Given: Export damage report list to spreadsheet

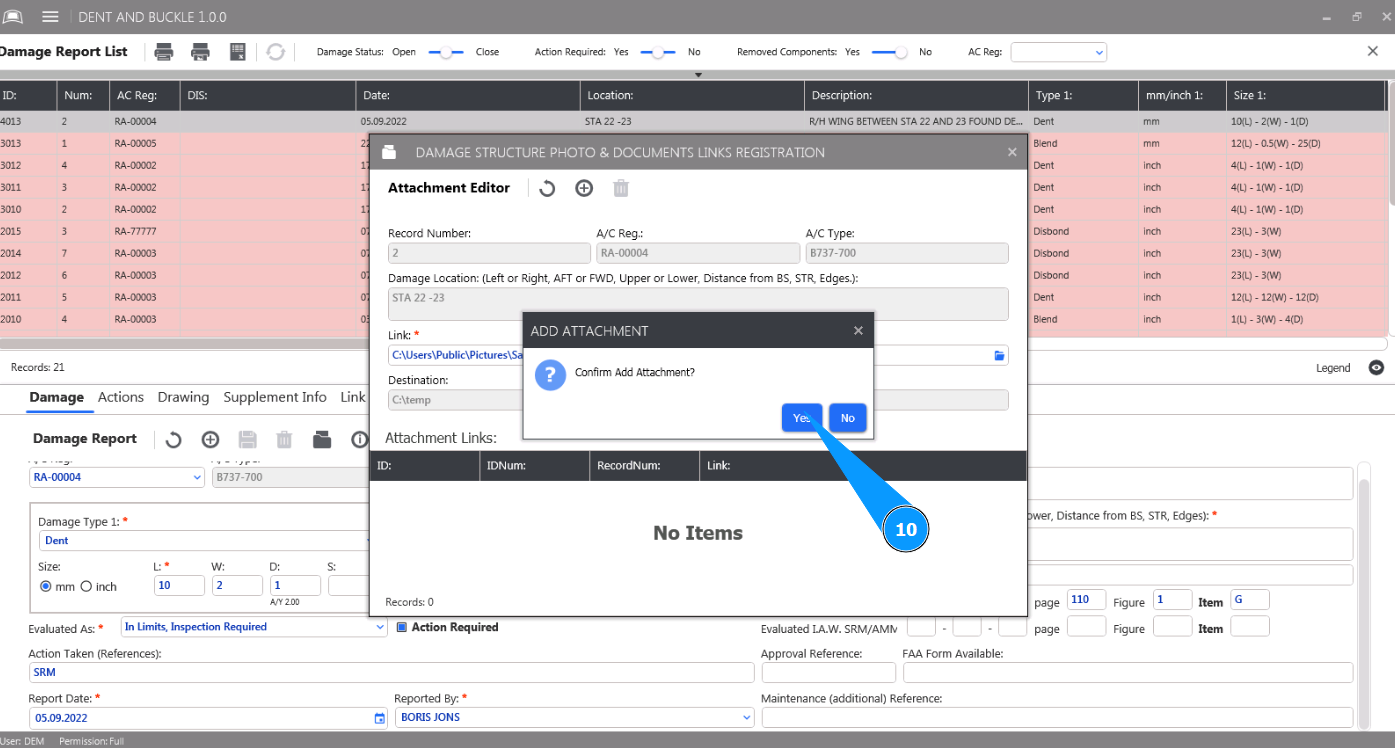Looking at the screenshot, I should pos(238,52).
